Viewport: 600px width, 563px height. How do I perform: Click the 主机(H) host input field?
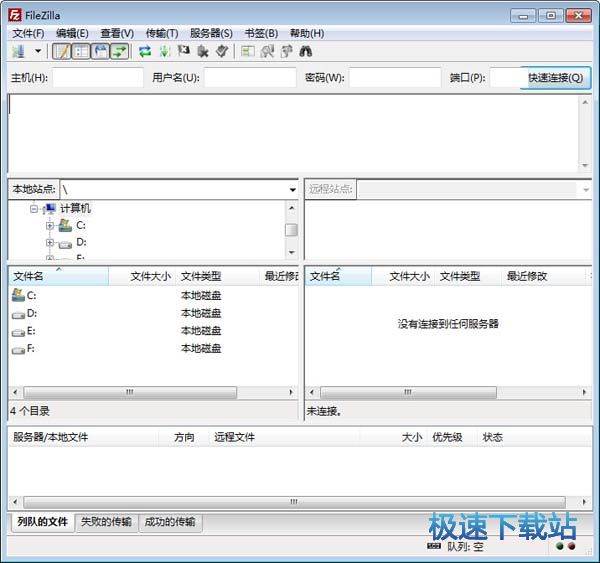[x=97, y=78]
